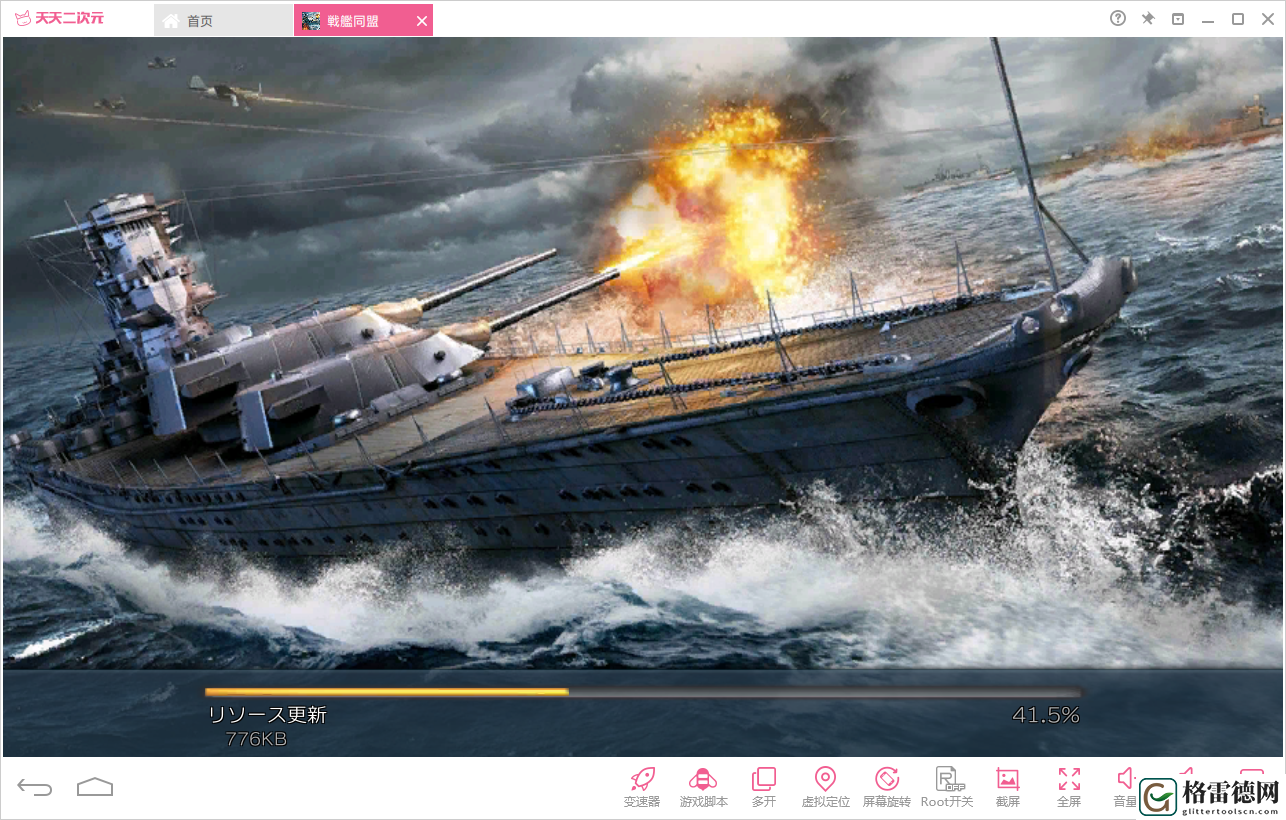This screenshot has height=820, width=1286.
Task: Open the 音量 volume control
Action: 1126,787
